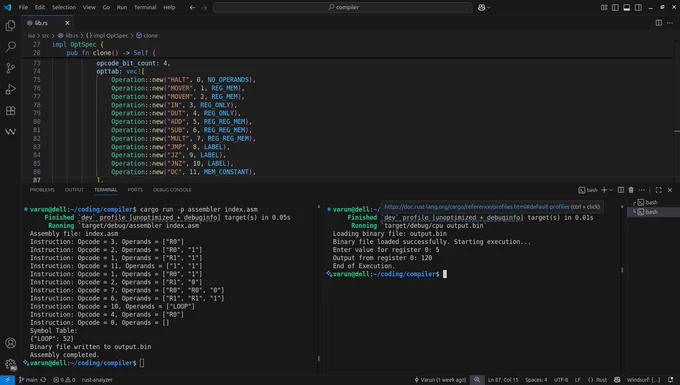Open the Manage gear menu
The height and width of the screenshot is (385, 680).
pyautogui.click(x=10, y=364)
